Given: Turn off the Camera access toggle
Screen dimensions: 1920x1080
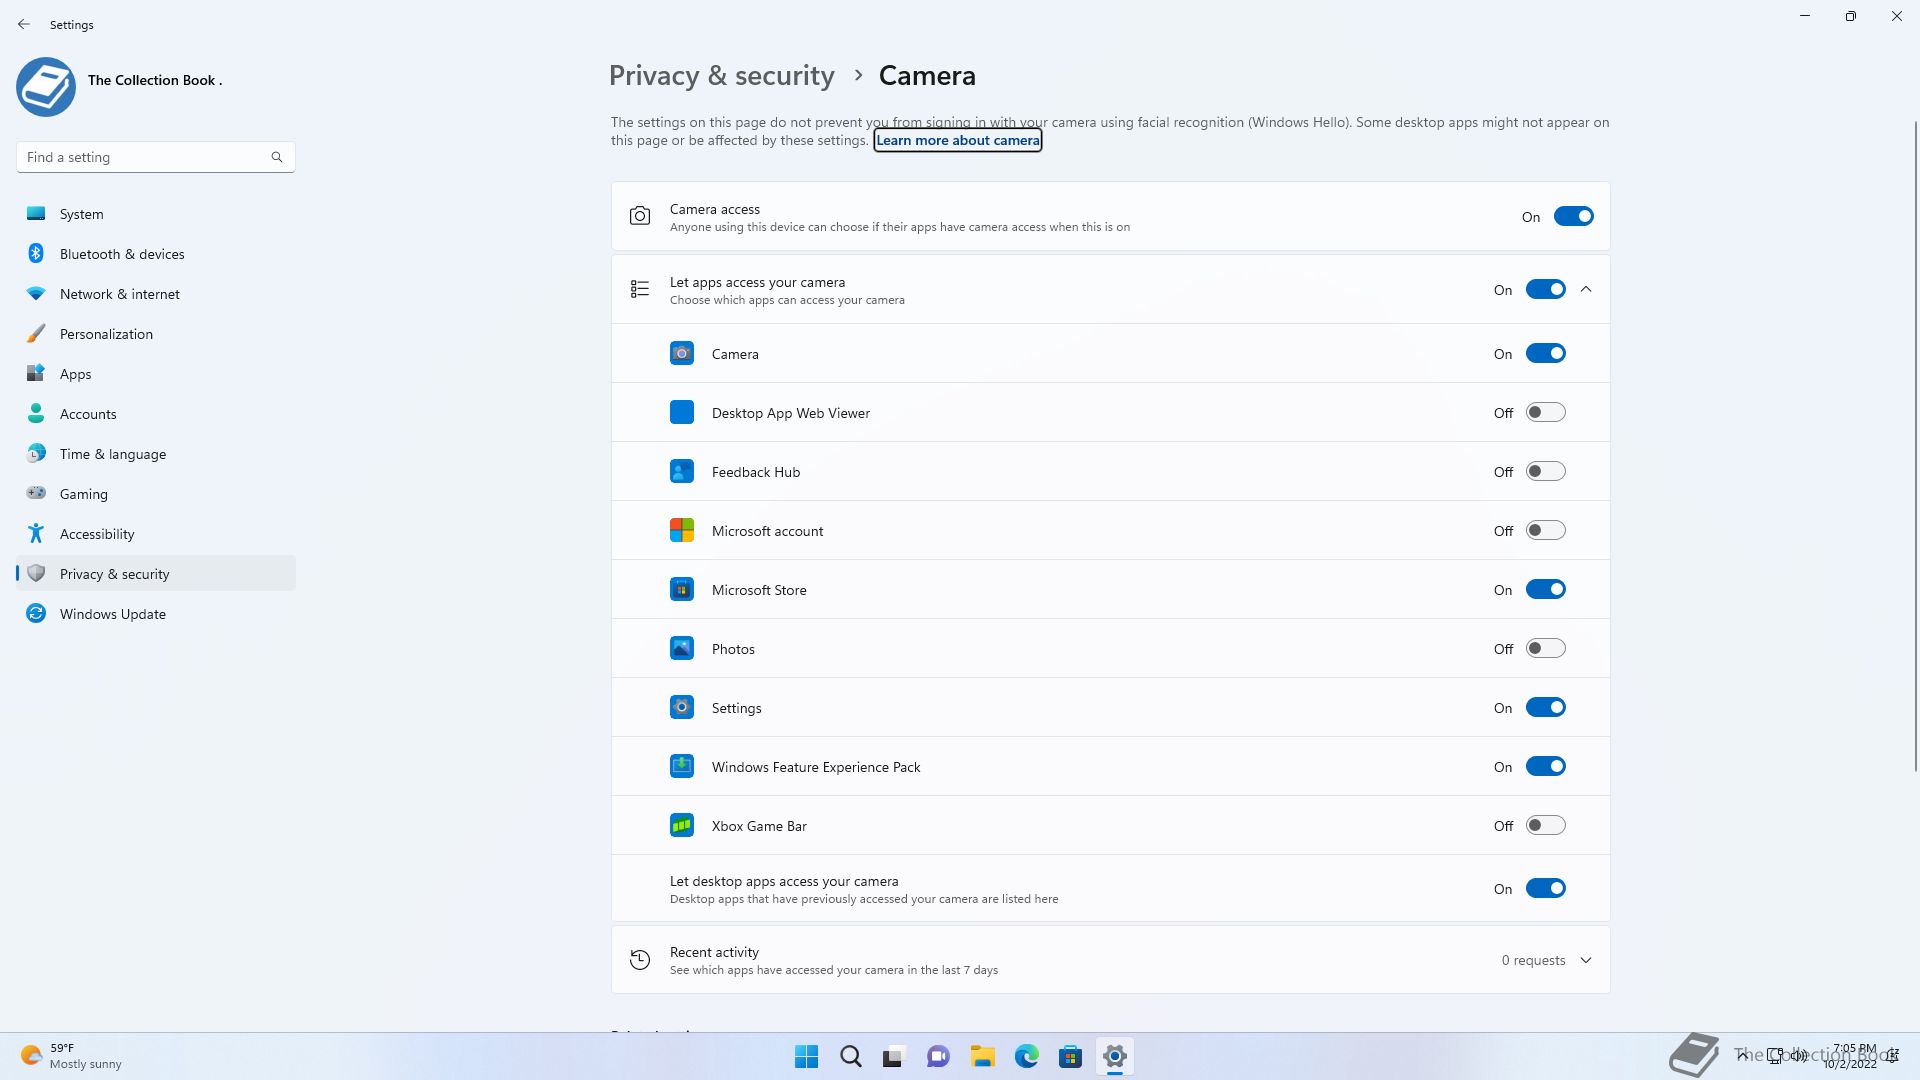Looking at the screenshot, I should click(x=1573, y=216).
